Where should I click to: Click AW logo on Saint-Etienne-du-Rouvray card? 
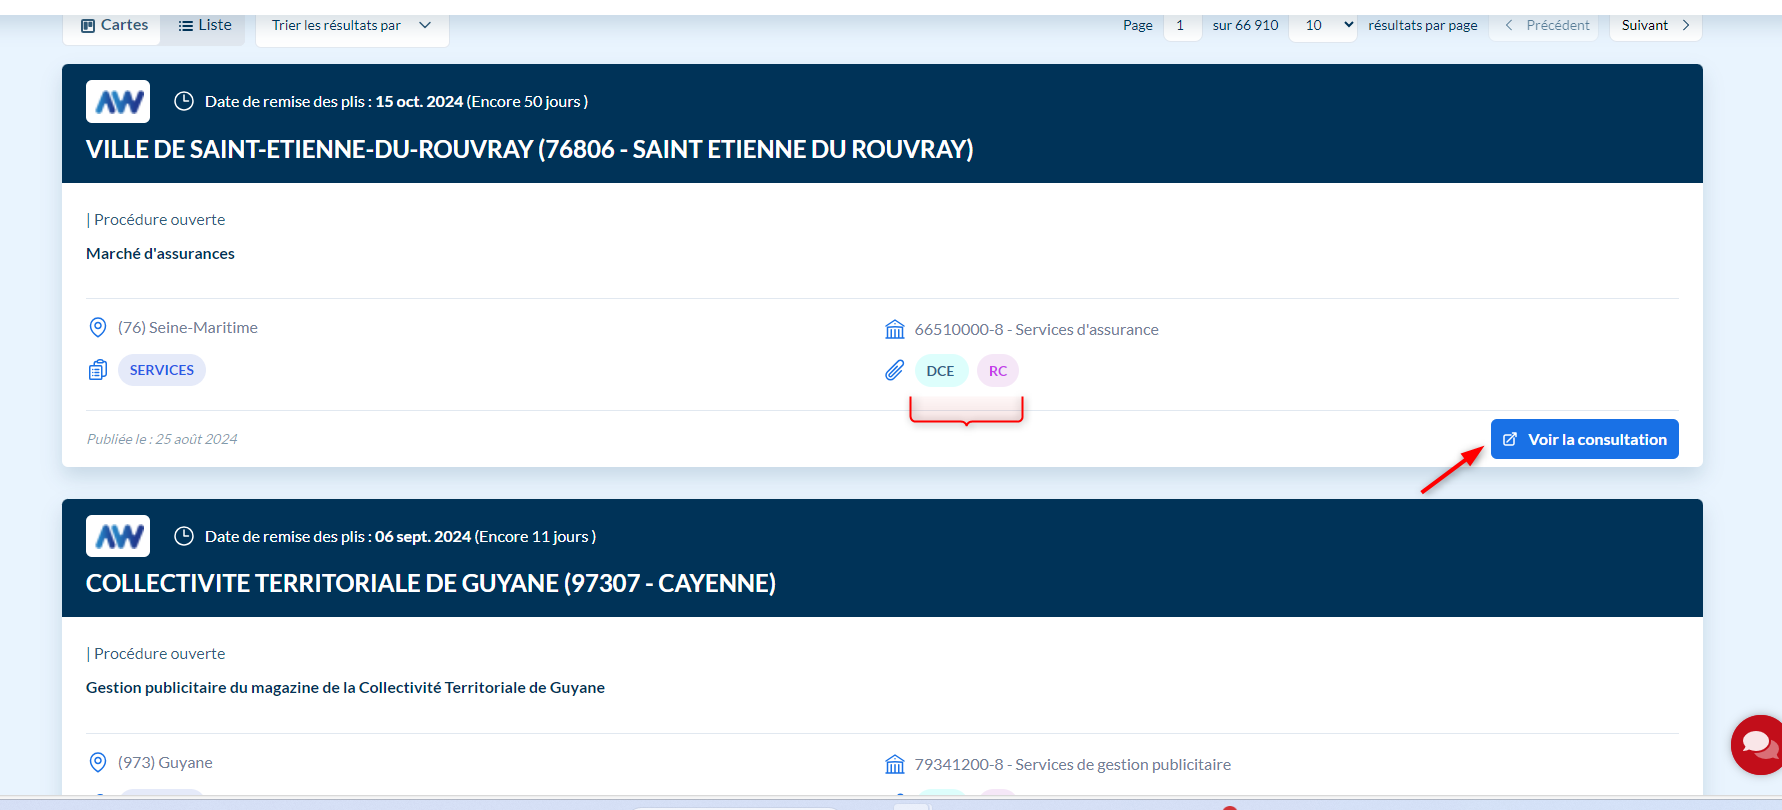pos(118,102)
